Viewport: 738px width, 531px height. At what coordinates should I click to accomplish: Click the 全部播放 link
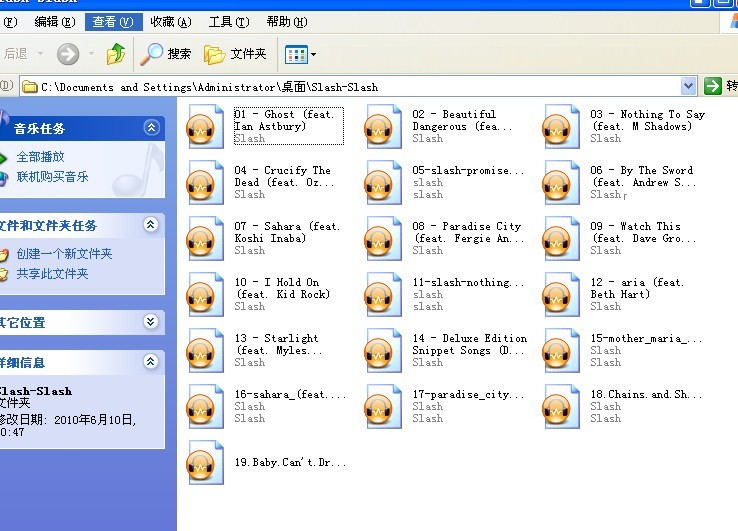coord(40,157)
